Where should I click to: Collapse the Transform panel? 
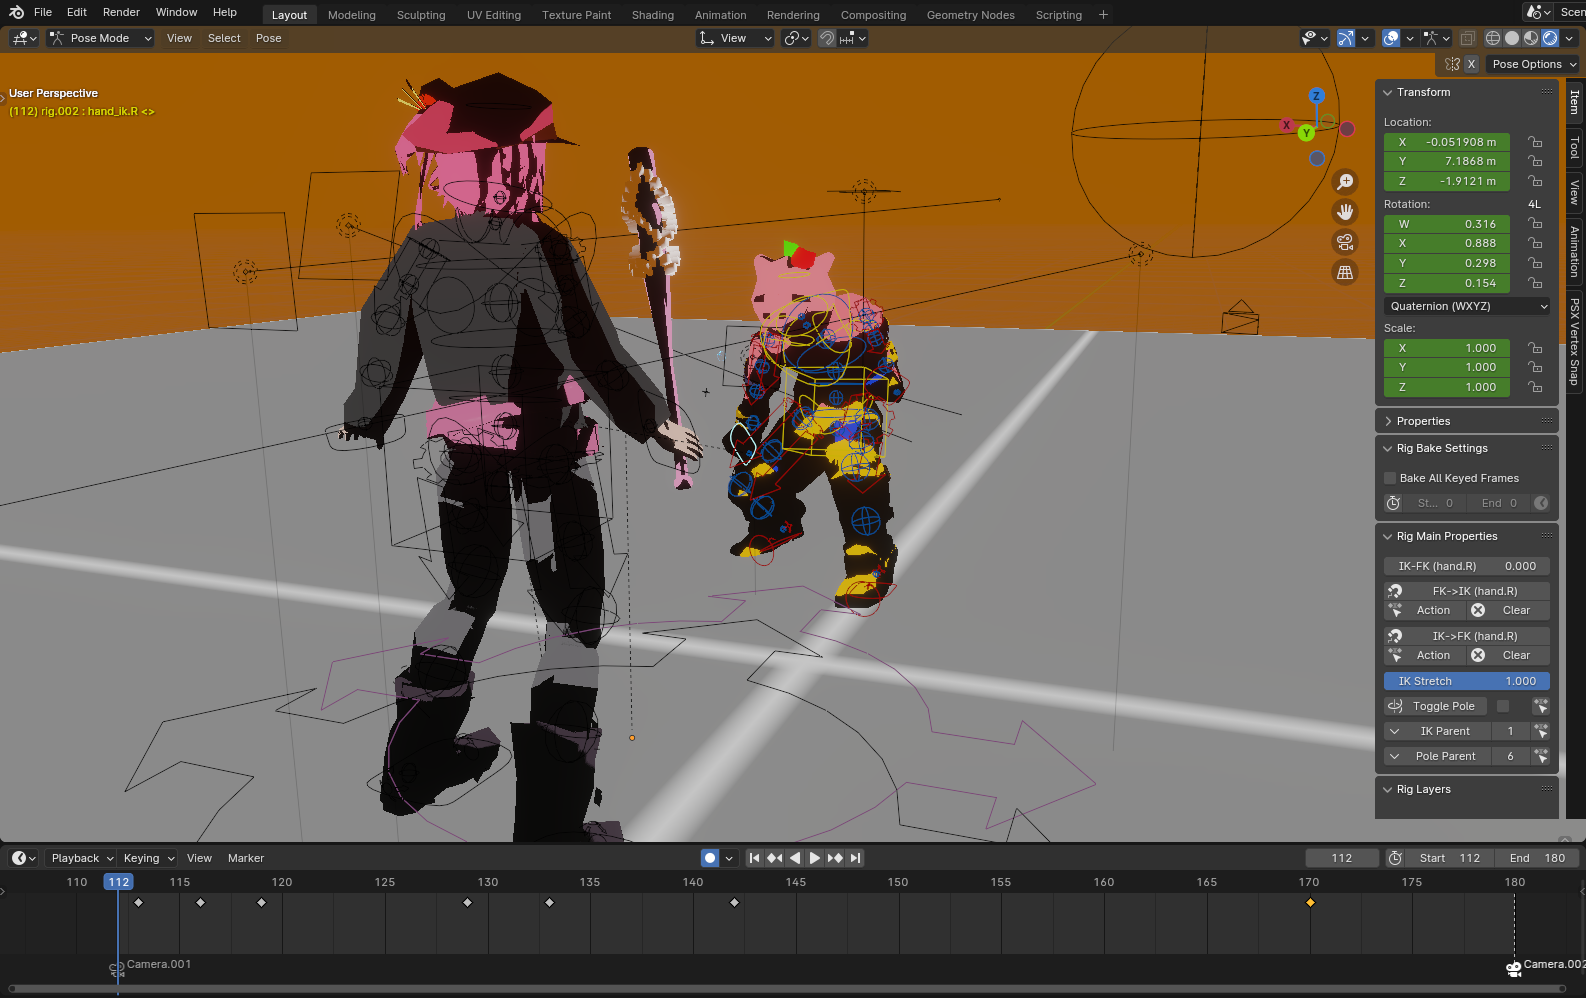point(1388,92)
